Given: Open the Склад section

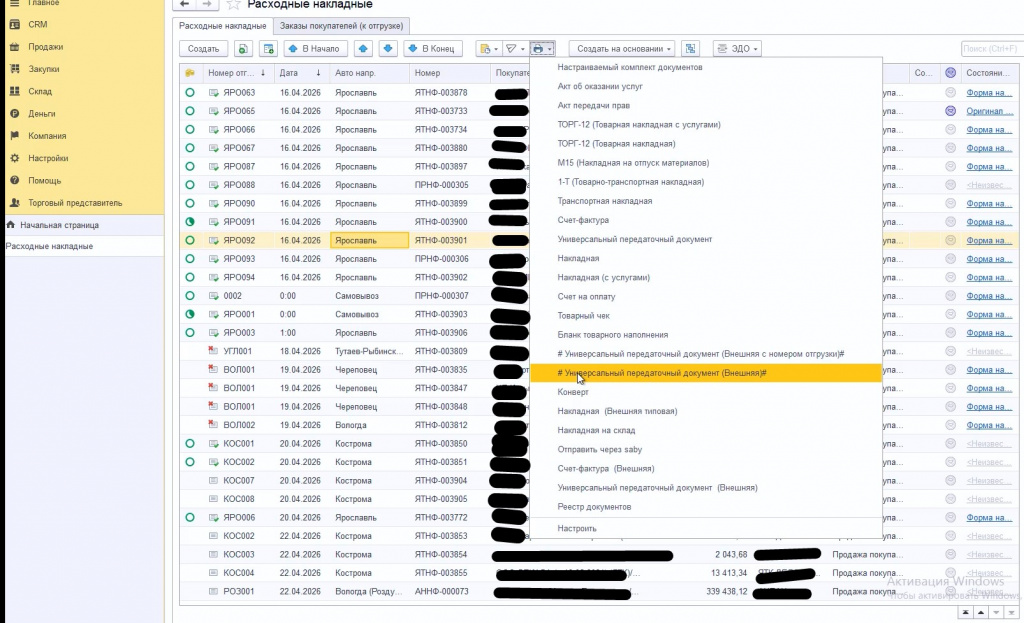Looking at the screenshot, I should [40, 91].
